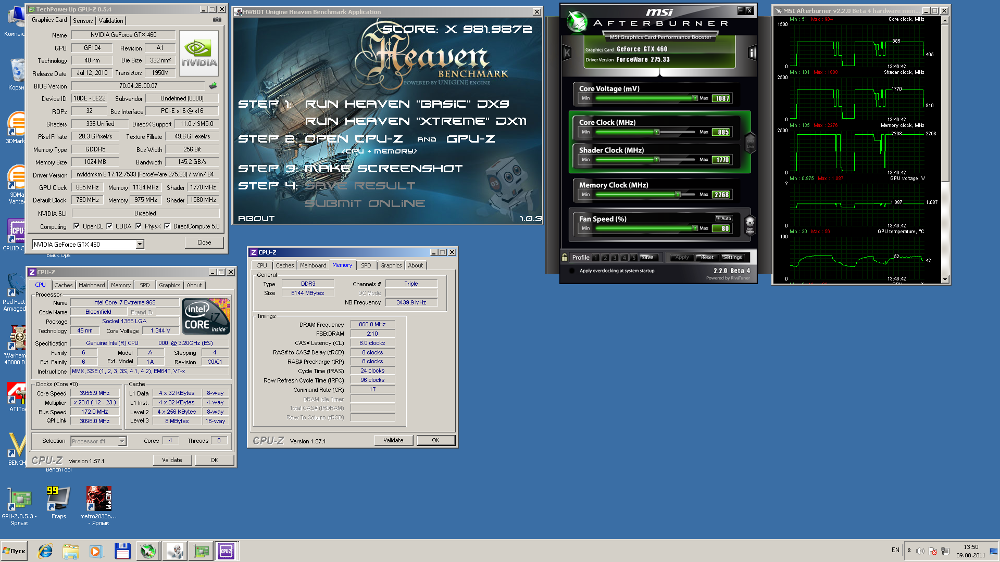The image size is (1000, 562).
Task: Switch to the GPU-Z taskbar button
Action: pos(202,551)
